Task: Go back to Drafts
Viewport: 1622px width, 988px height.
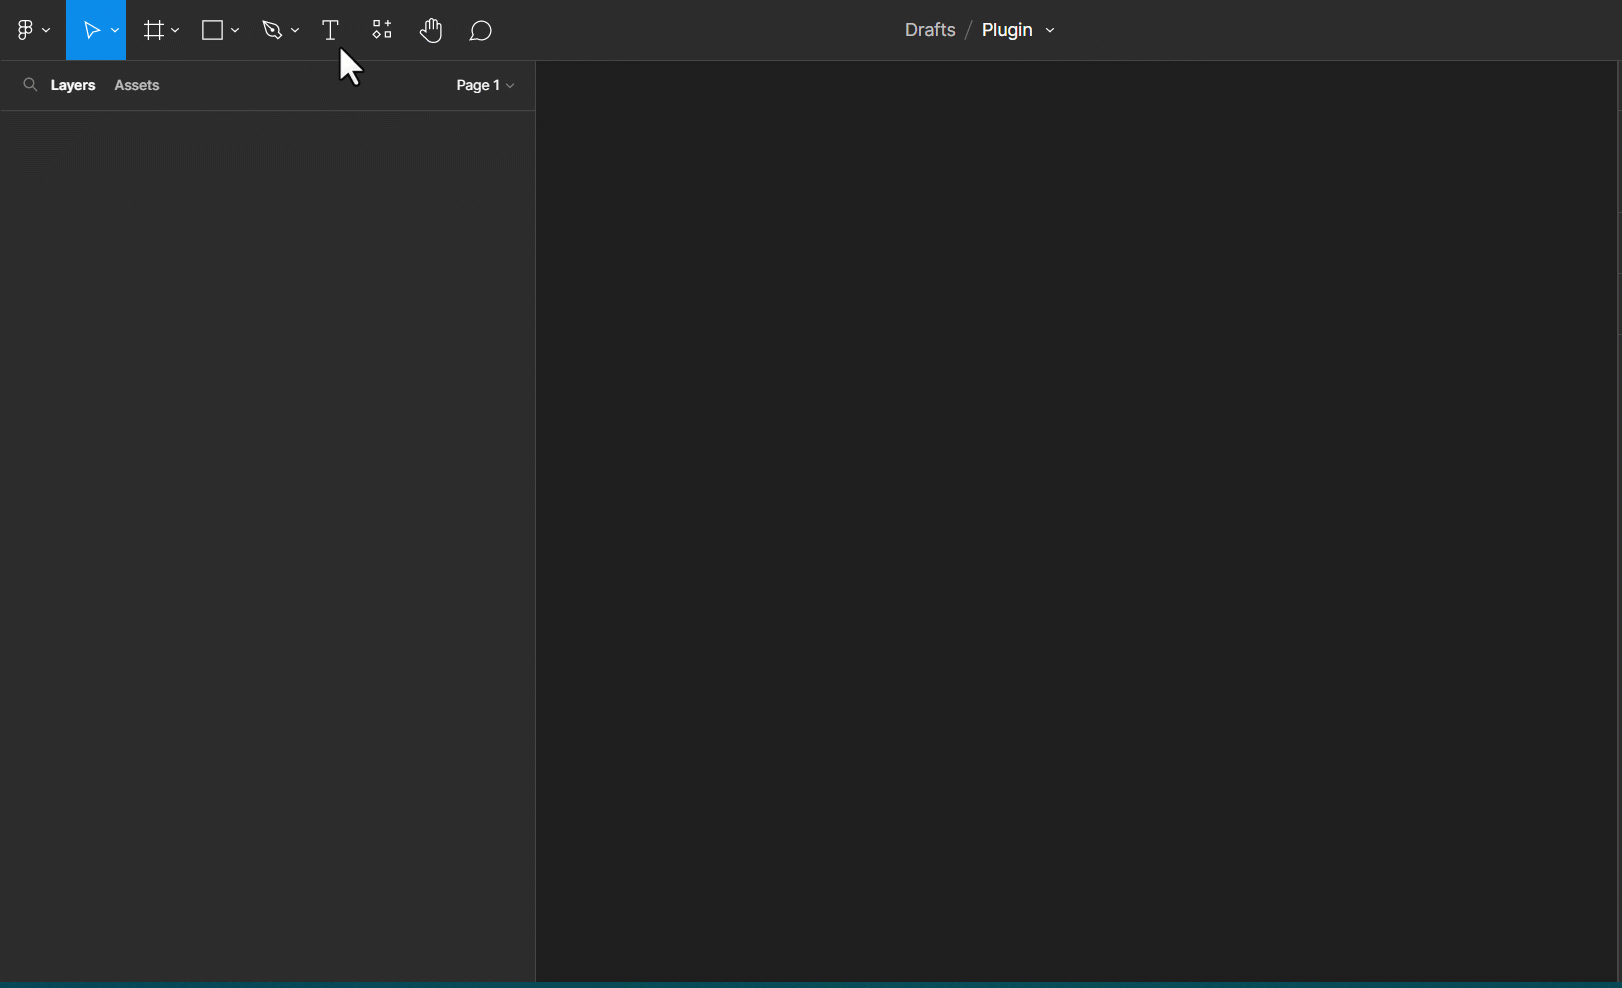Action: [x=929, y=29]
